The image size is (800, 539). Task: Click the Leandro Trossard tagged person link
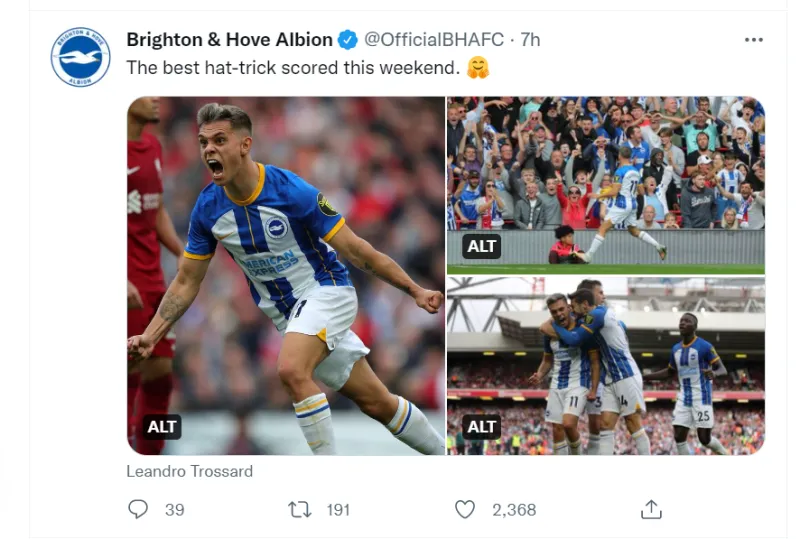189,471
